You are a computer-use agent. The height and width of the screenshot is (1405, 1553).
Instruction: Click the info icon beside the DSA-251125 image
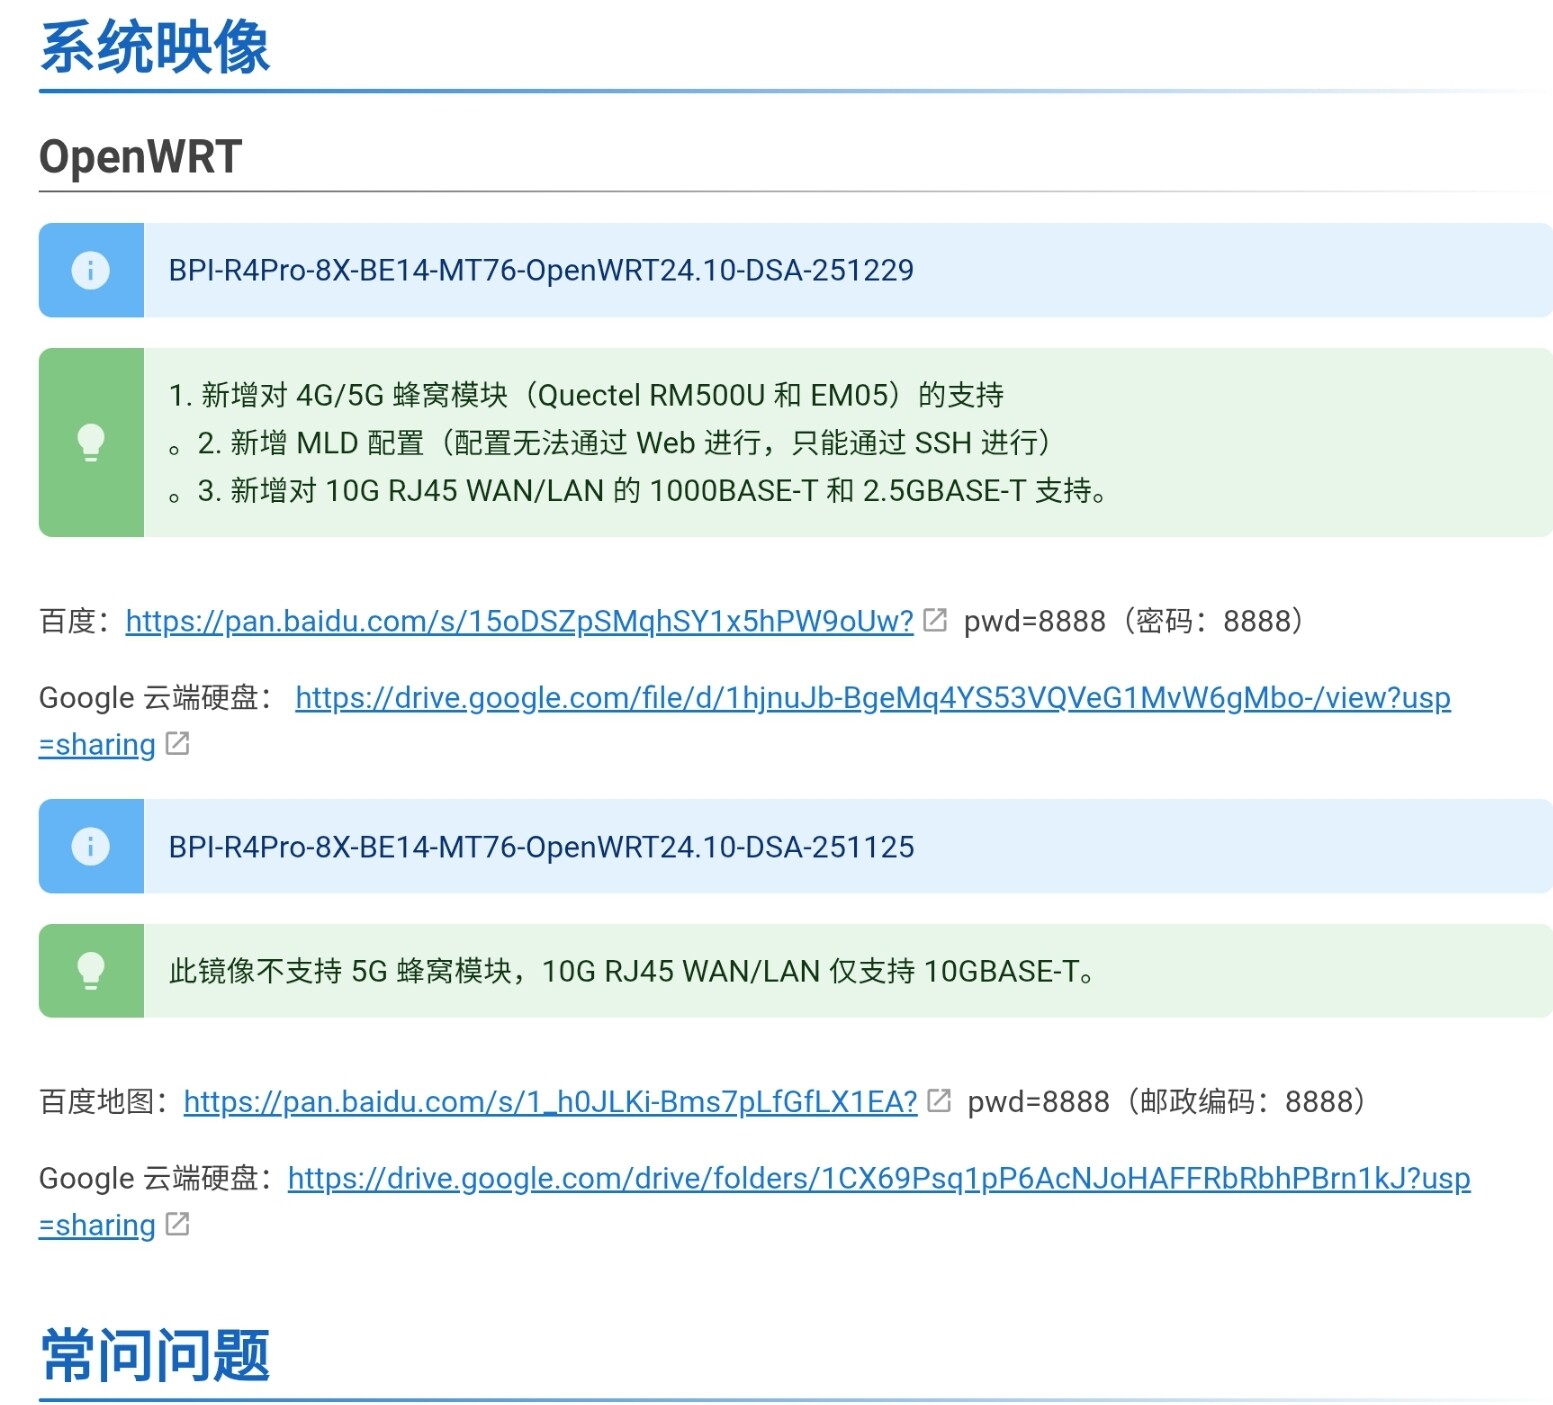click(x=90, y=846)
